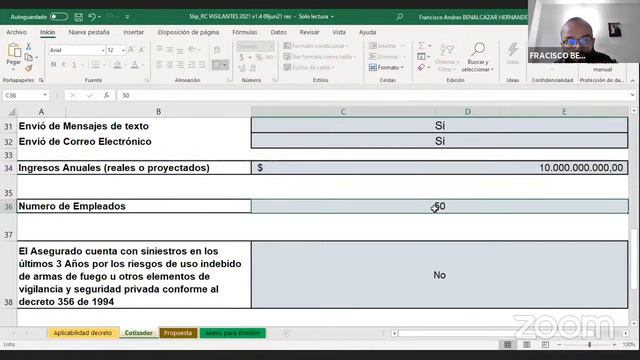Click the Fill down icon in Edición
The width and height of the screenshot is (640, 360).
pos(421,56)
